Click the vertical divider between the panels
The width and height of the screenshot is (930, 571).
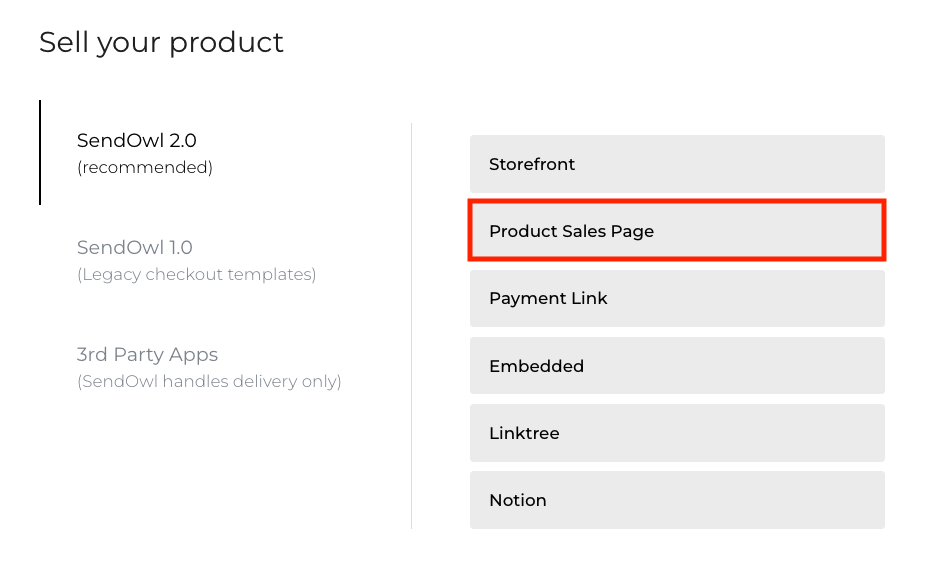coord(411,325)
